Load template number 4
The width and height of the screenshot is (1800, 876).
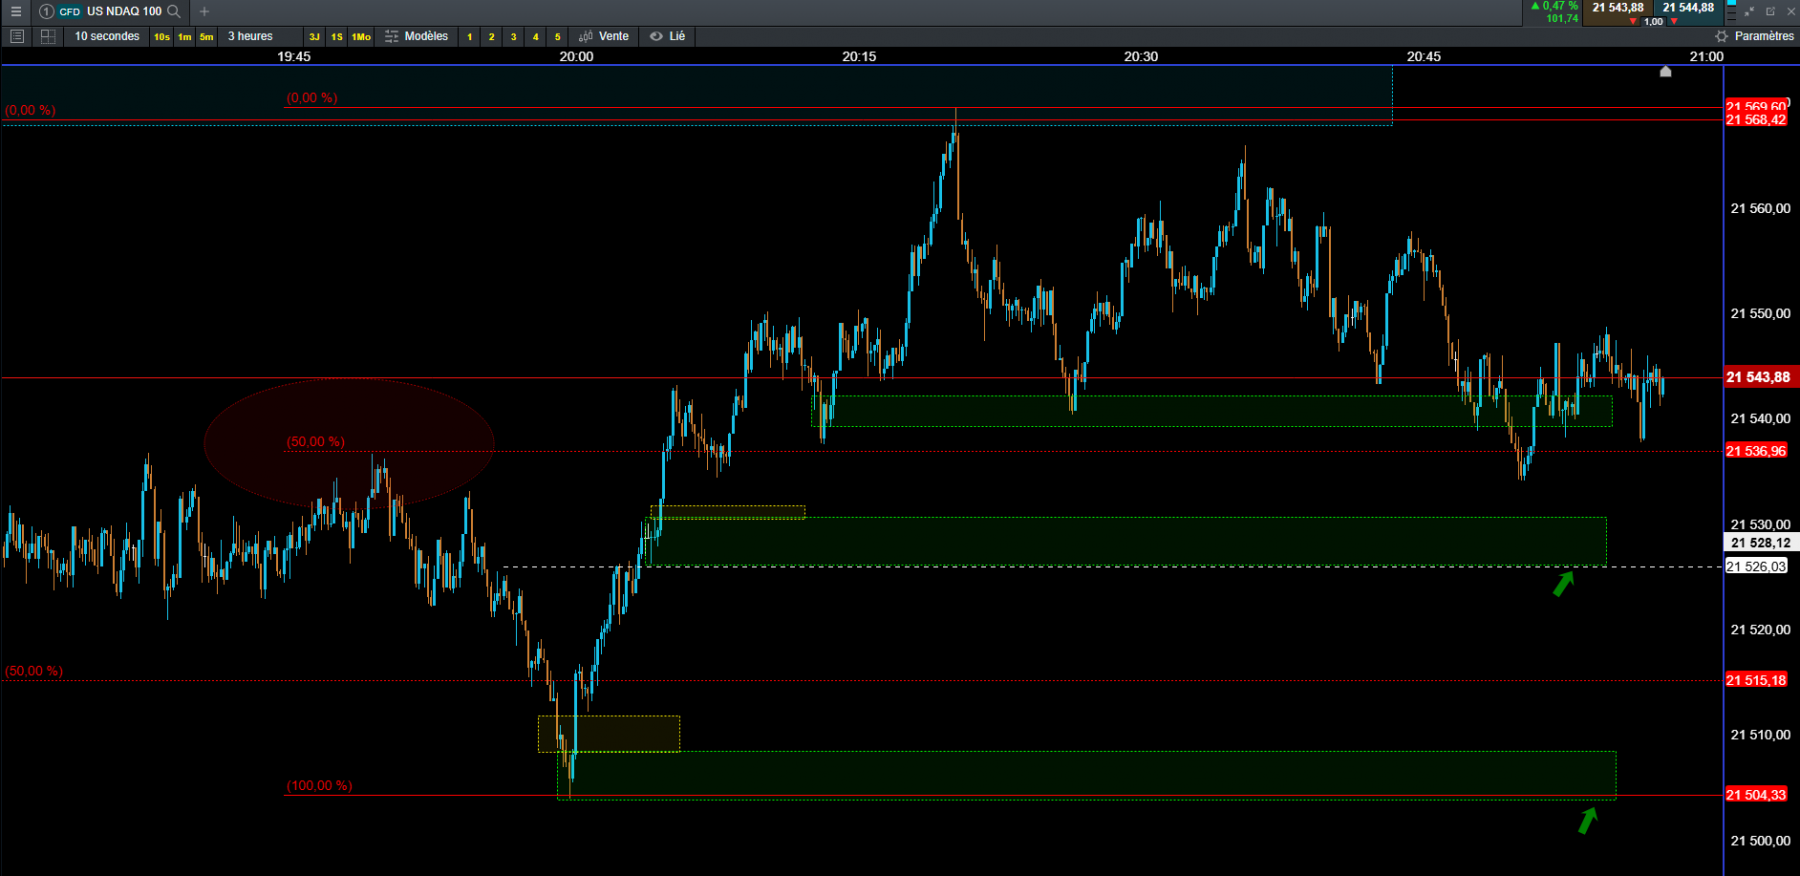536,37
